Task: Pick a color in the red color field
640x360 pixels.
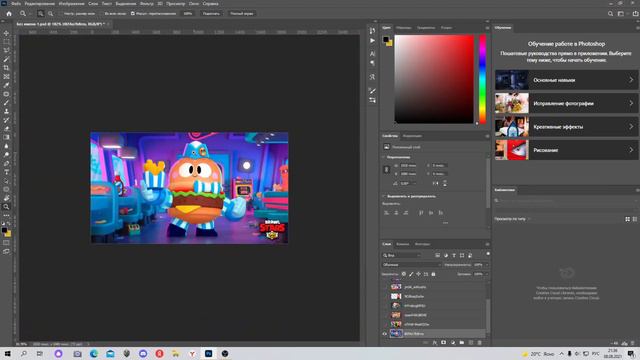Action: [x=434, y=79]
